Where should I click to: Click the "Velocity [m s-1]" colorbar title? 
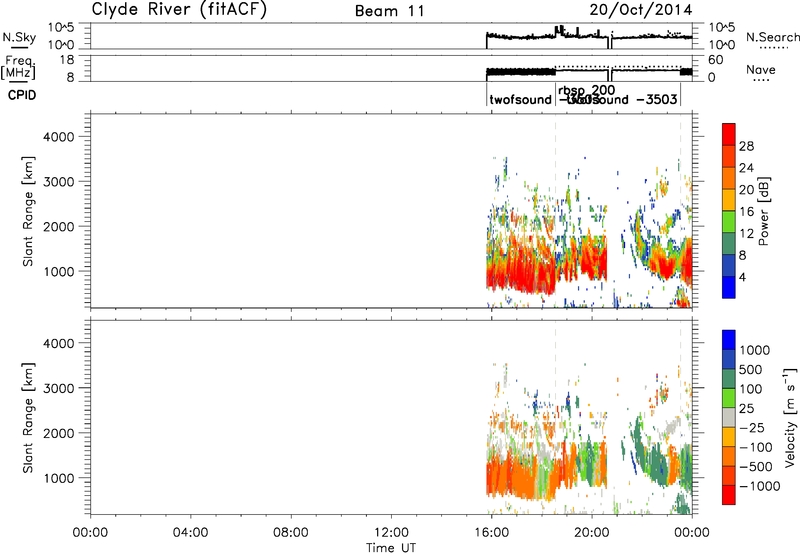point(790,418)
